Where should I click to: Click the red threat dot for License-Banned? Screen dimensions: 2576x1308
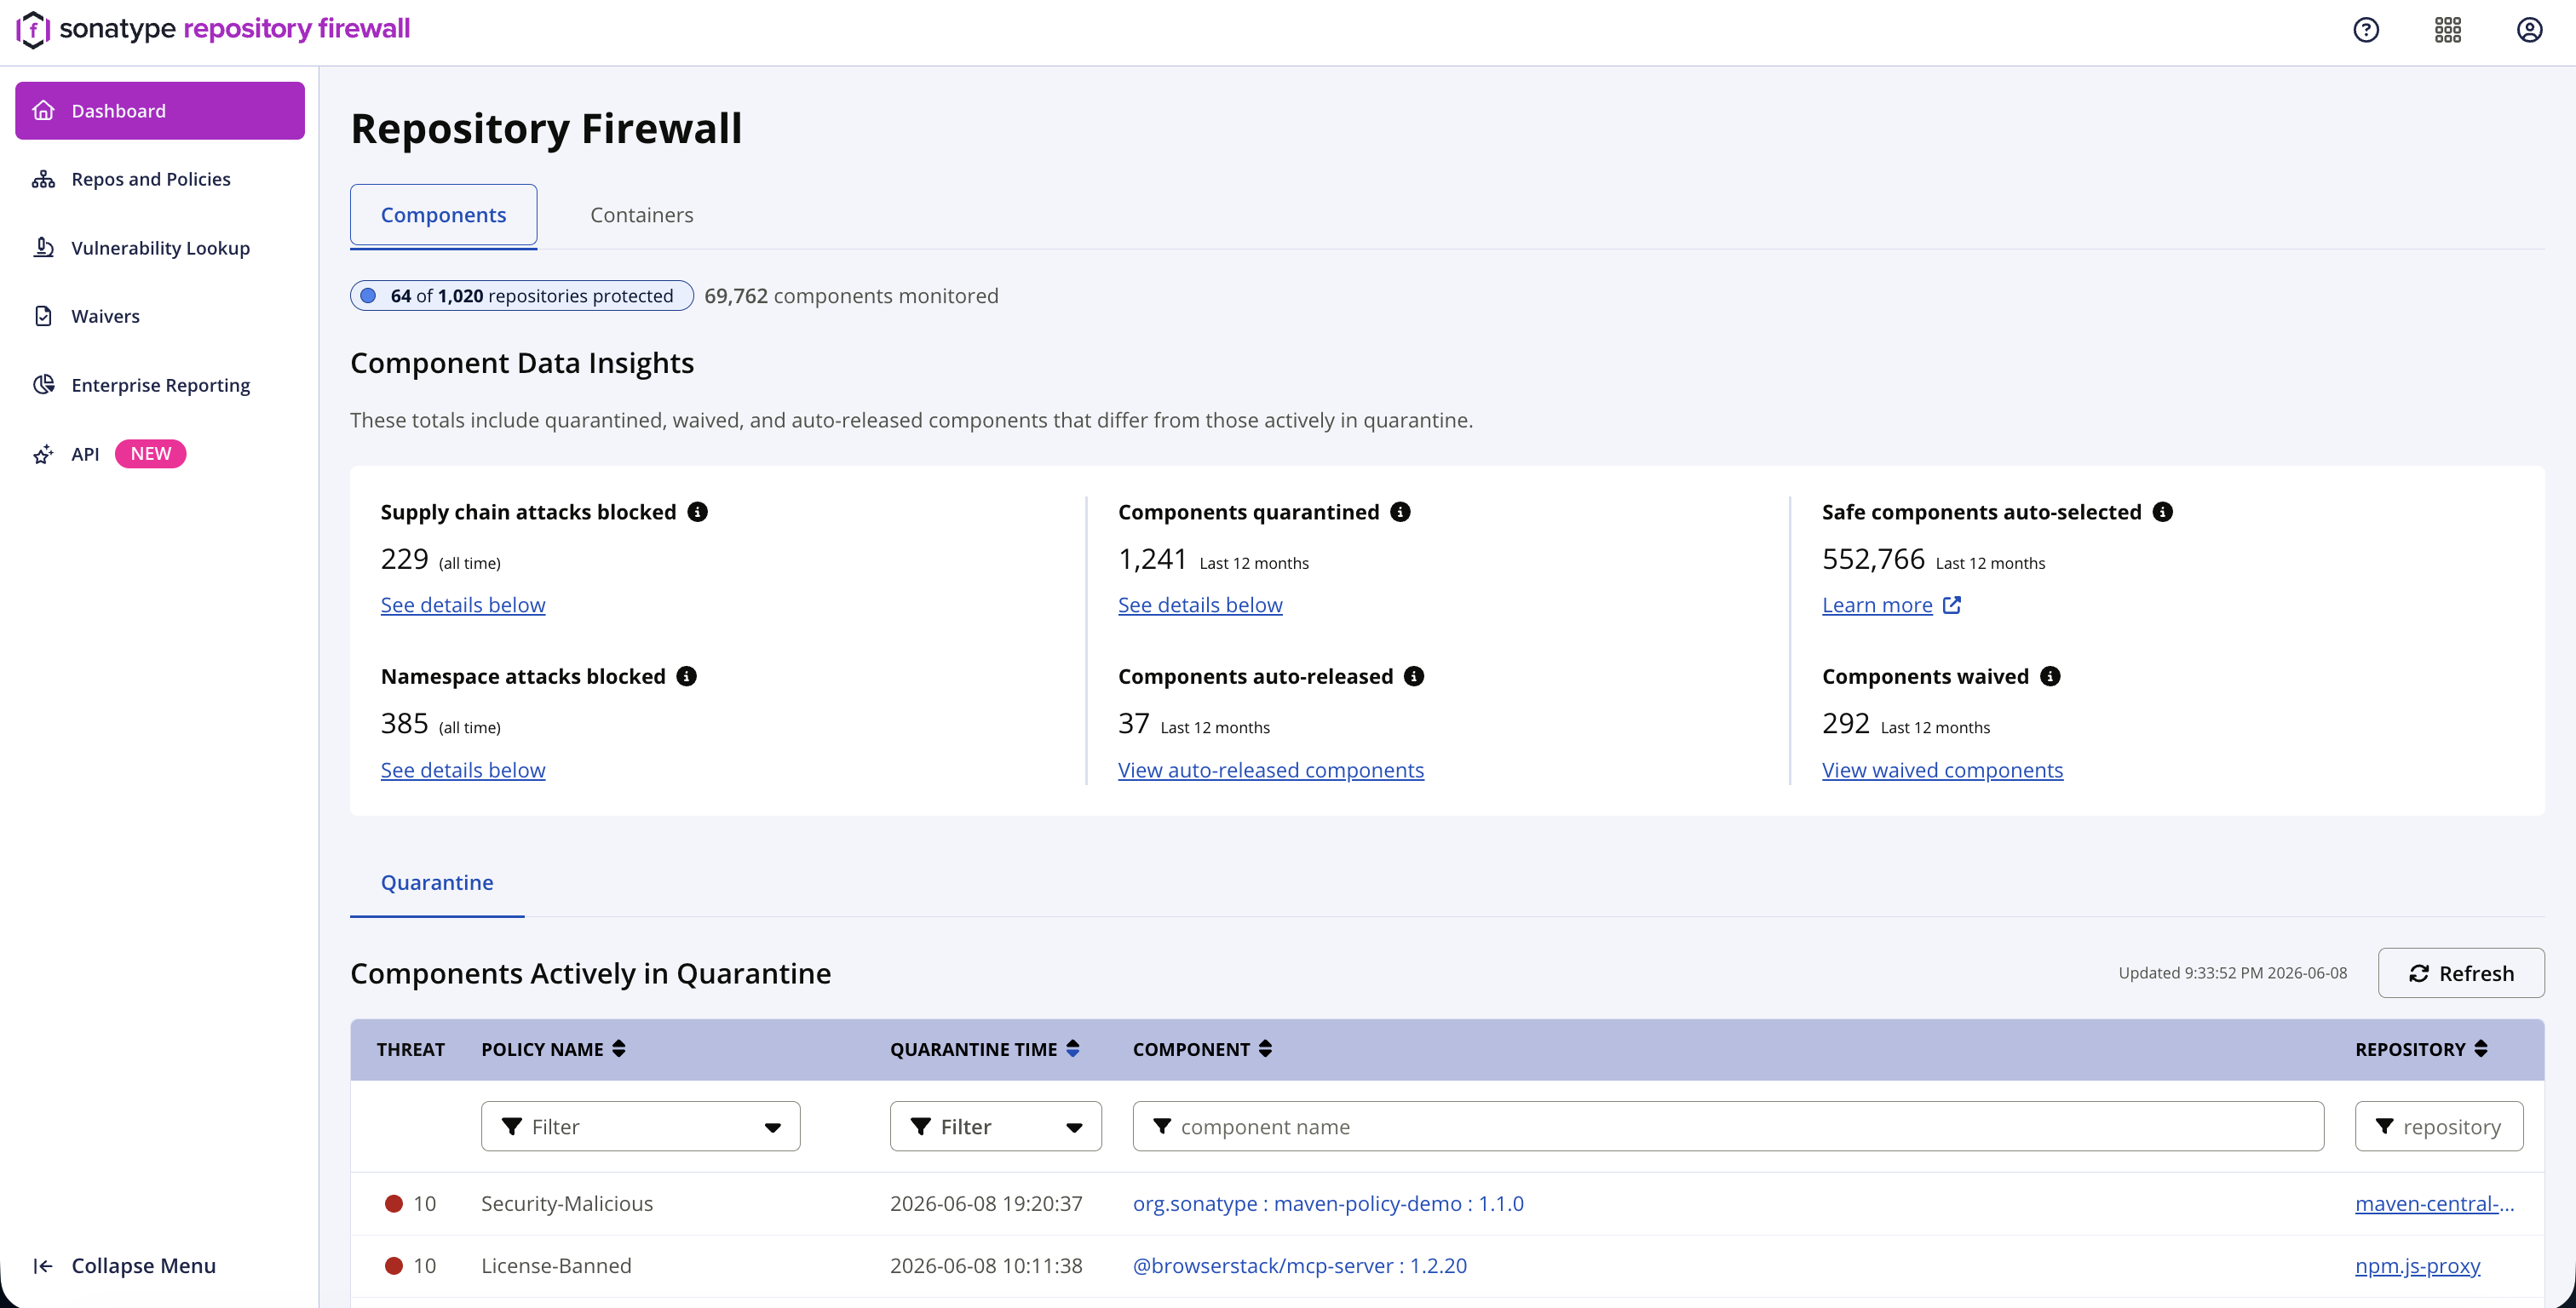[394, 1266]
